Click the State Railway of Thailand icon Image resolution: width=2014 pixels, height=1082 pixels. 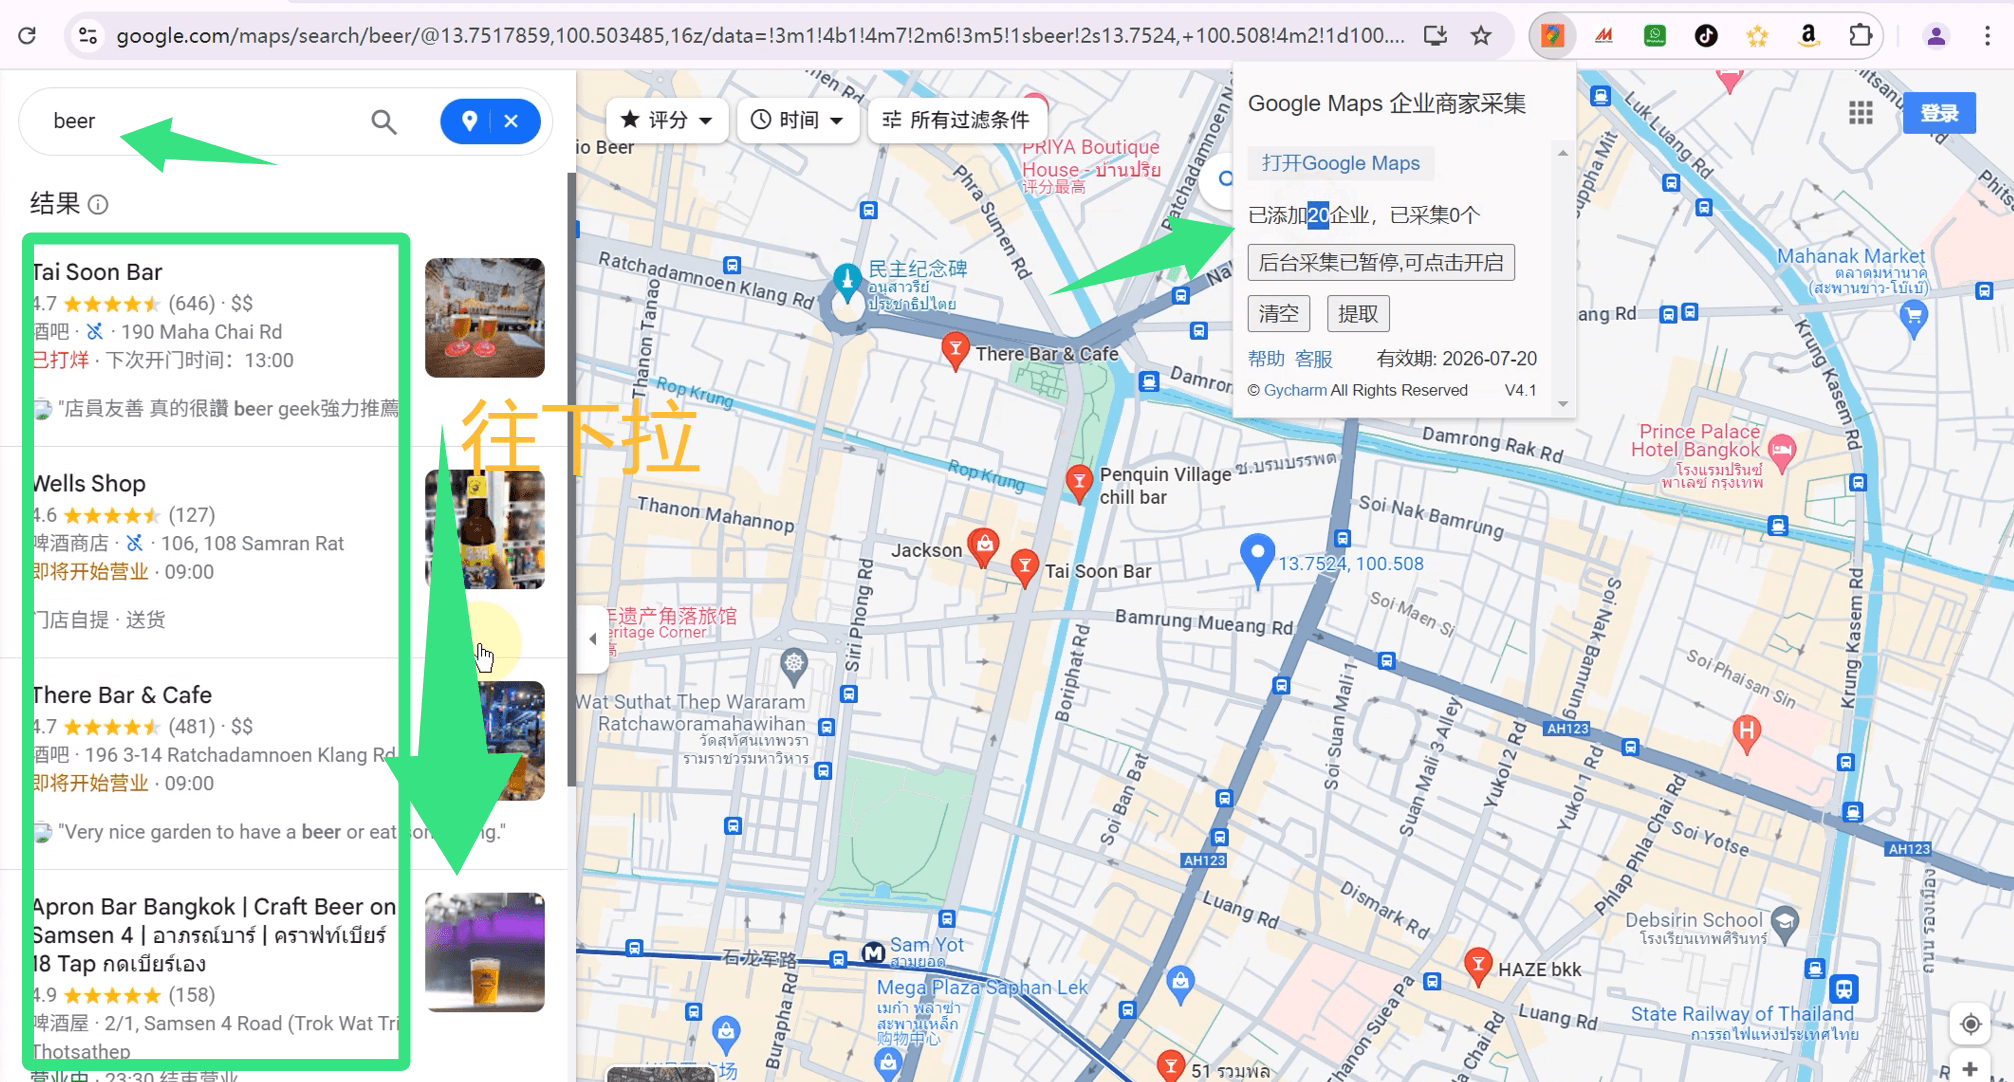(x=1844, y=988)
